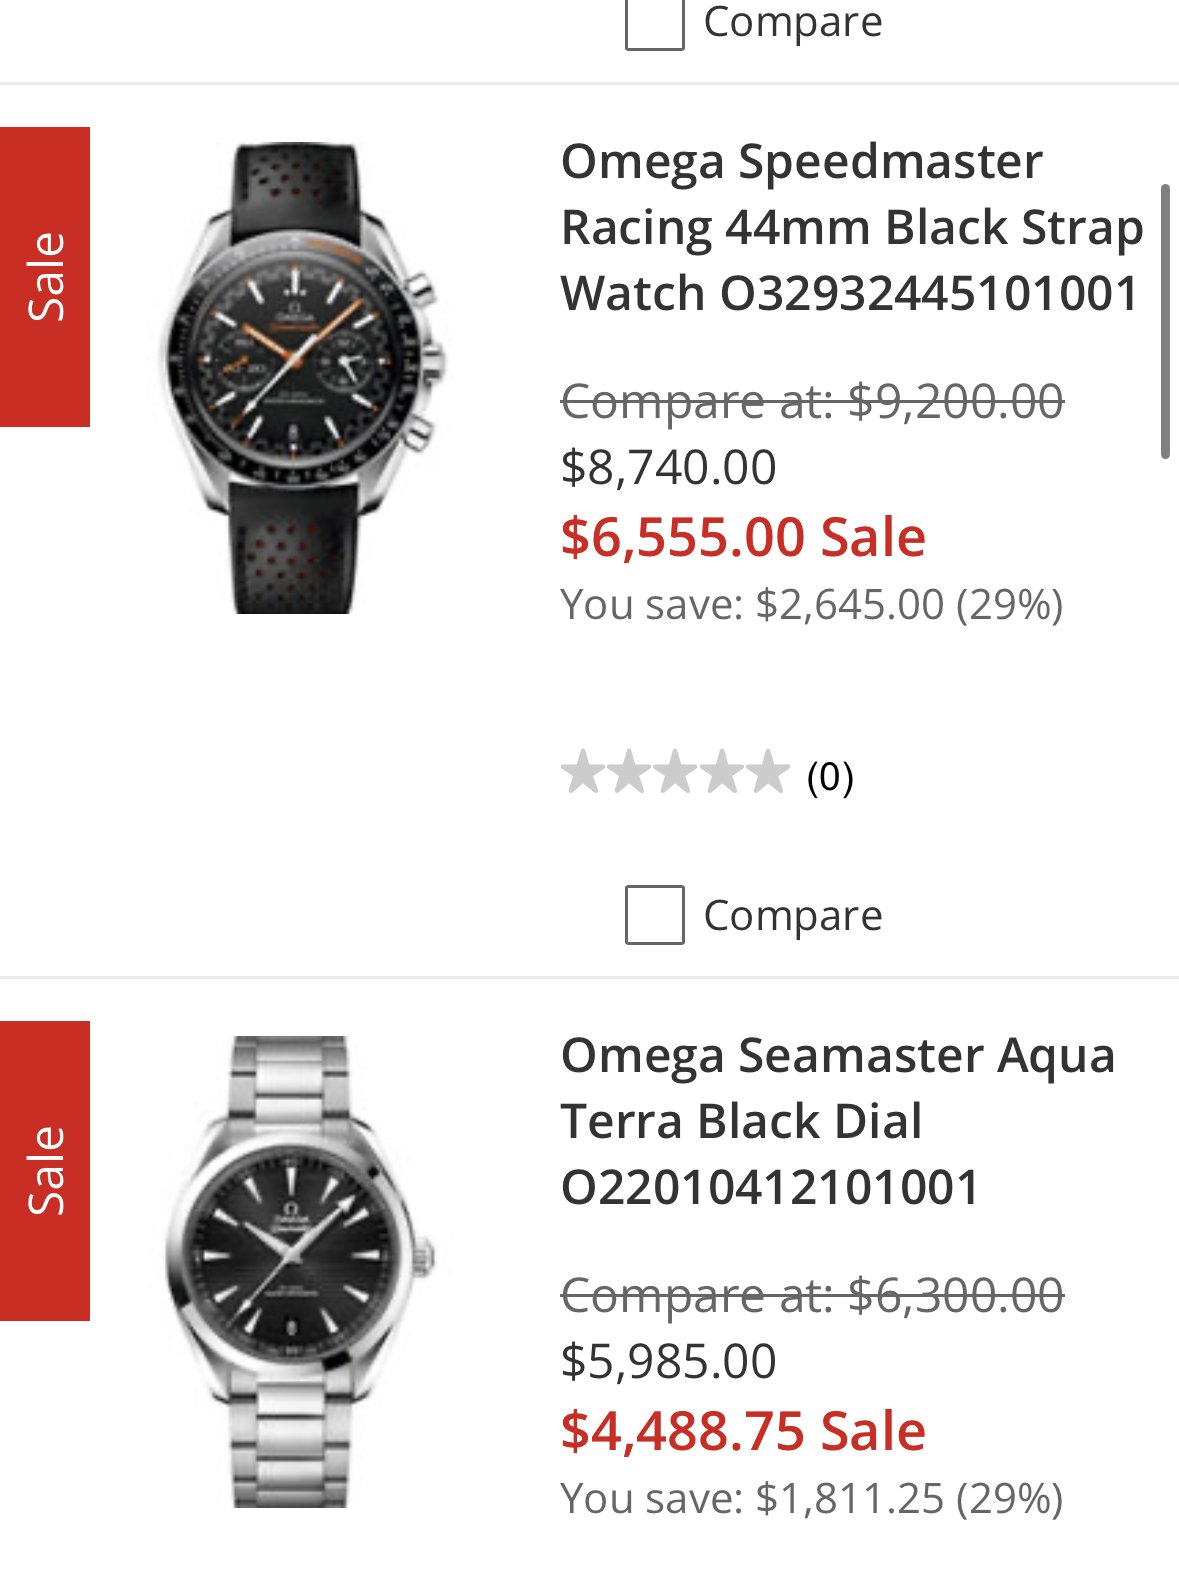Click the crossed-out Compare at $9,200.00 price
The height and width of the screenshot is (1583, 1179).
812,402
